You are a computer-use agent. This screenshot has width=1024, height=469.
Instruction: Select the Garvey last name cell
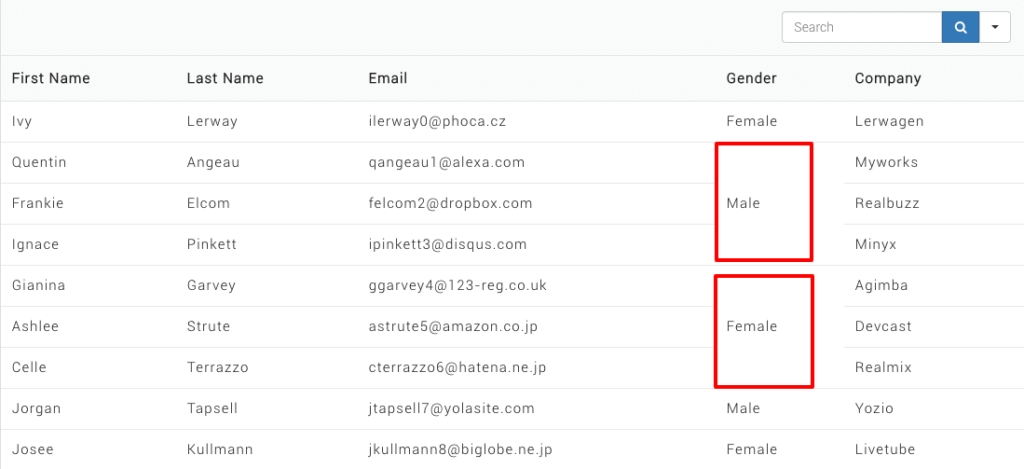coord(211,285)
